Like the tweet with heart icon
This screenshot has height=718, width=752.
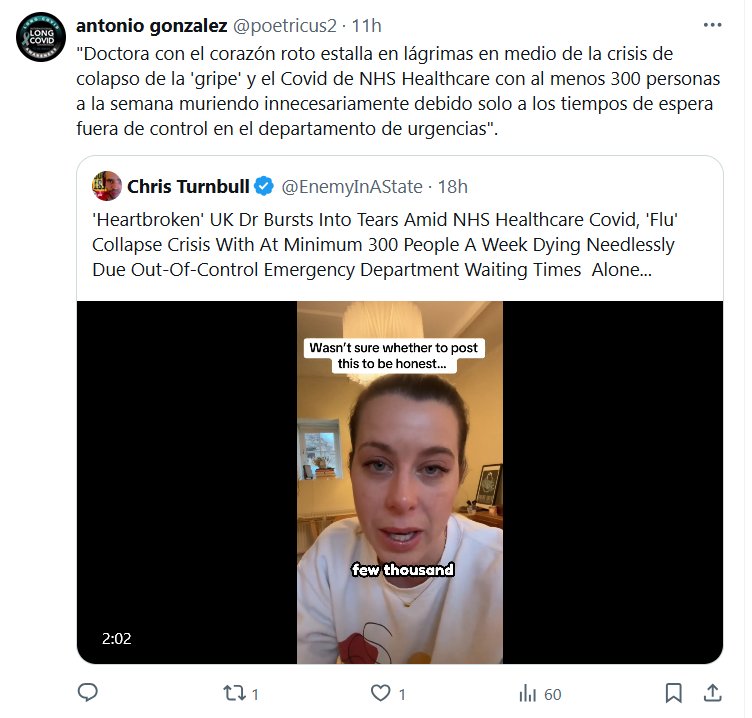click(x=381, y=694)
